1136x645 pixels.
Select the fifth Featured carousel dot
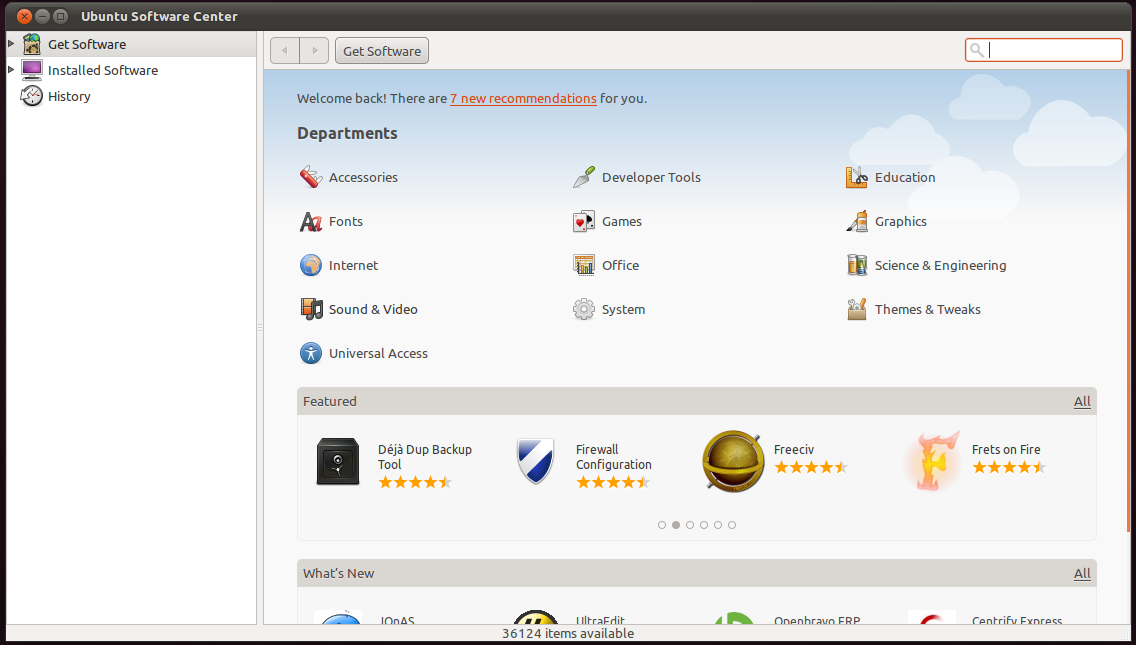click(718, 525)
